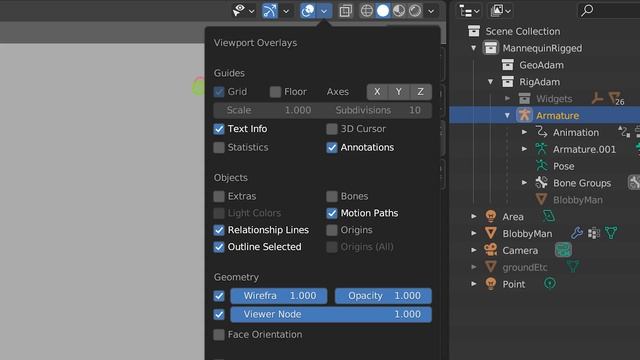The height and width of the screenshot is (360, 640).
Task: Click the grid Scale field
Action: [268, 110]
